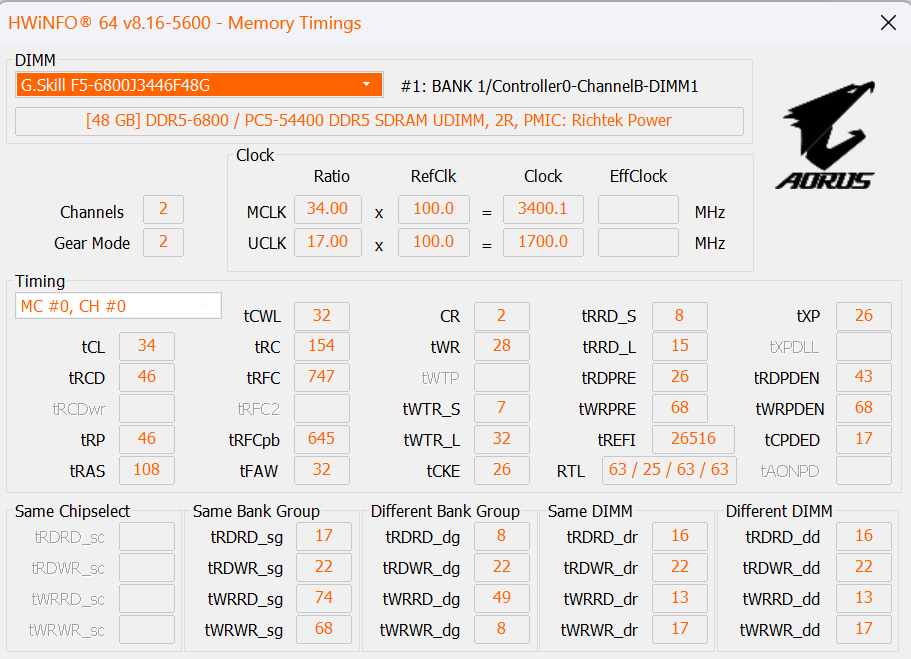Click the MCLK ratio value 34.00

328,209
